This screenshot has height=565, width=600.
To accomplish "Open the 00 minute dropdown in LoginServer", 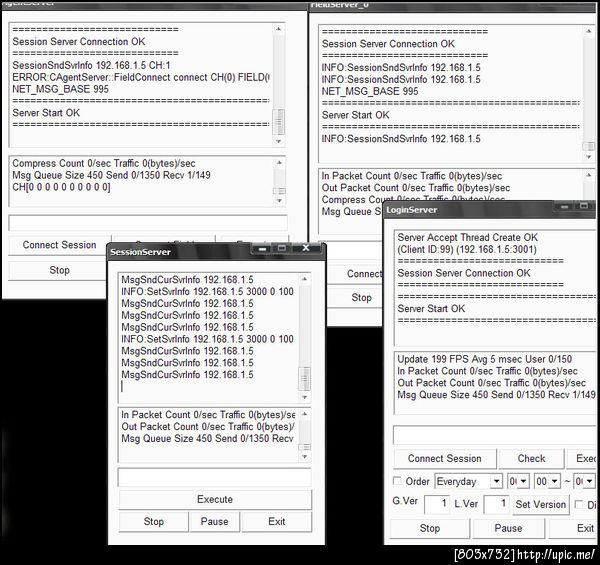I will [x=553, y=481].
